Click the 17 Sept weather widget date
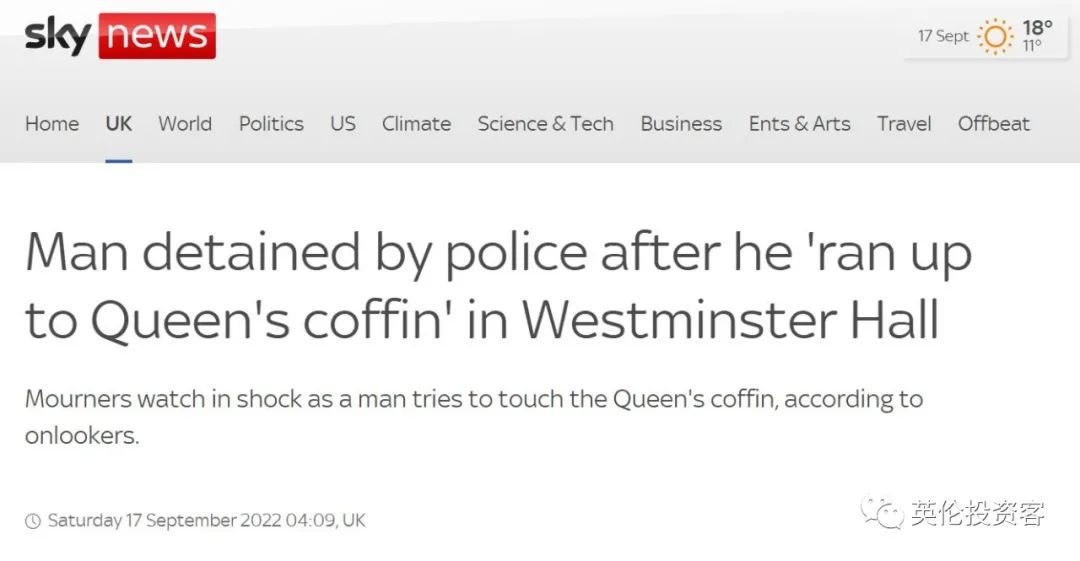The height and width of the screenshot is (561, 1080). click(943, 36)
